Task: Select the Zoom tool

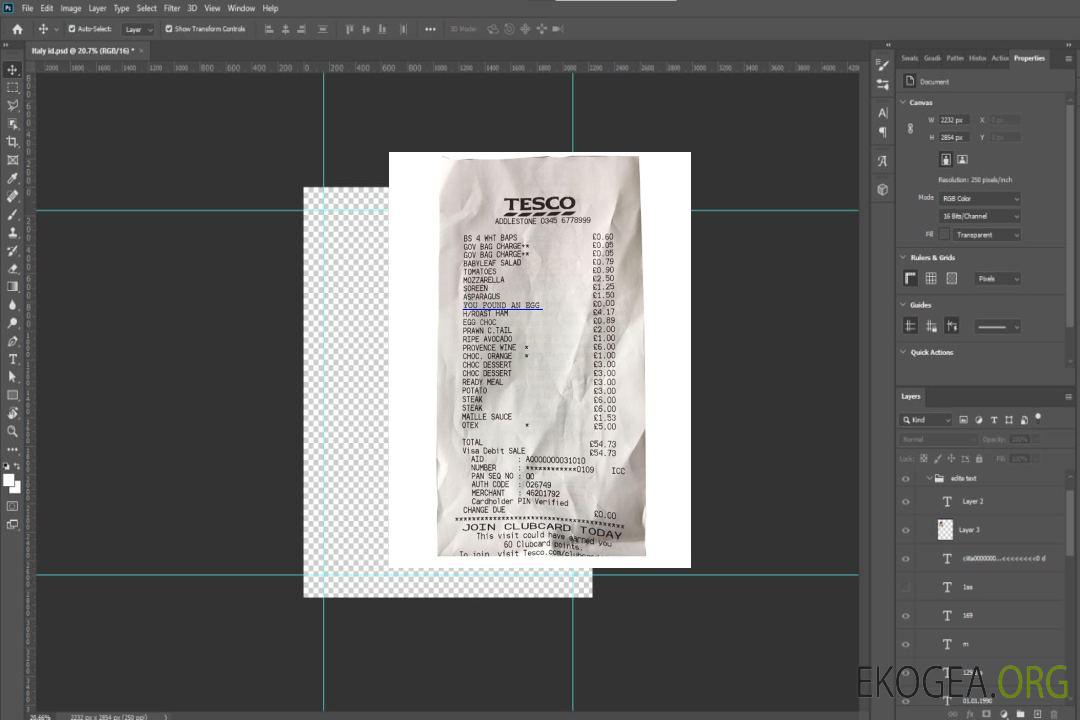Action: [12, 431]
